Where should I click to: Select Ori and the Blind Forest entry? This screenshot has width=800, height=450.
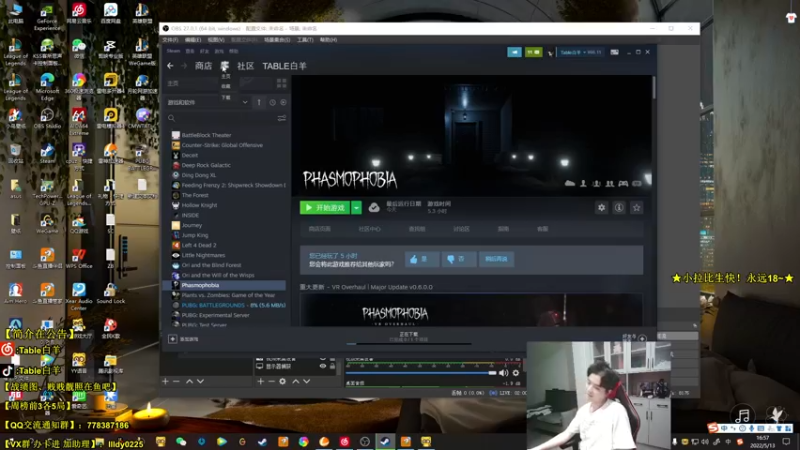(x=211, y=265)
